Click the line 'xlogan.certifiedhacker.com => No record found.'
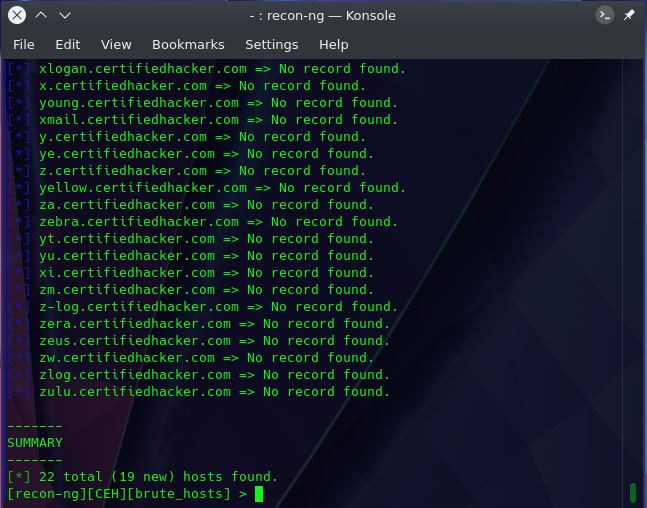 coord(206,69)
